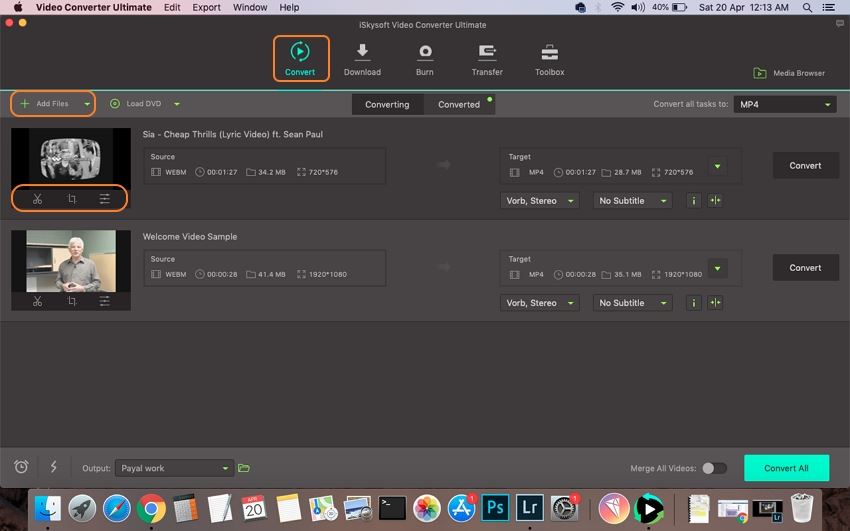
Task: Click Convert button for Sia Cheap Thrills video
Action: (806, 166)
